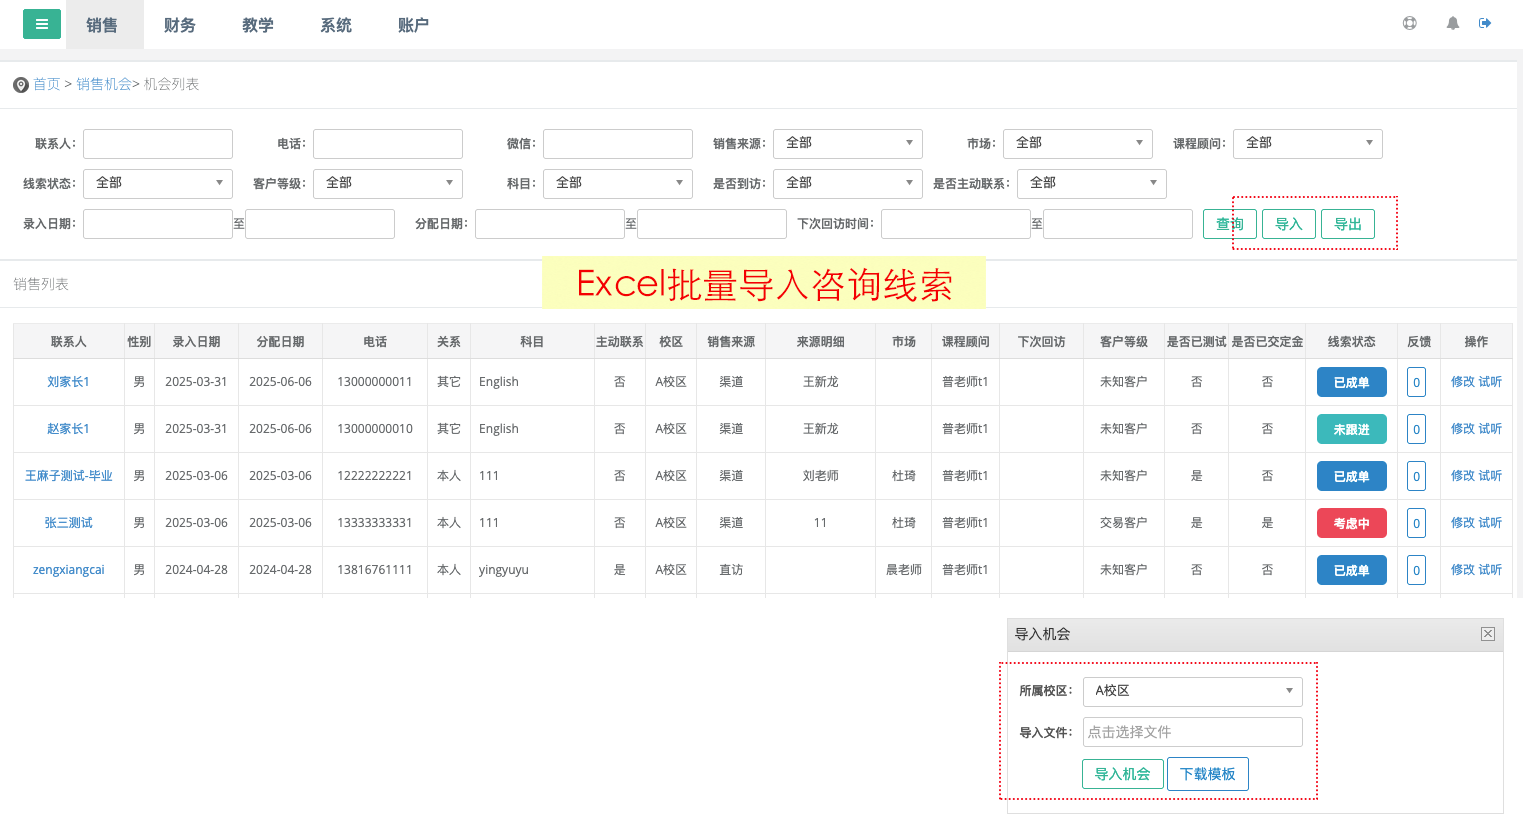Viewport: 1523px width, 832px height.
Task: Click the 交易客户 level cell
Action: pyautogui.click(x=1124, y=523)
